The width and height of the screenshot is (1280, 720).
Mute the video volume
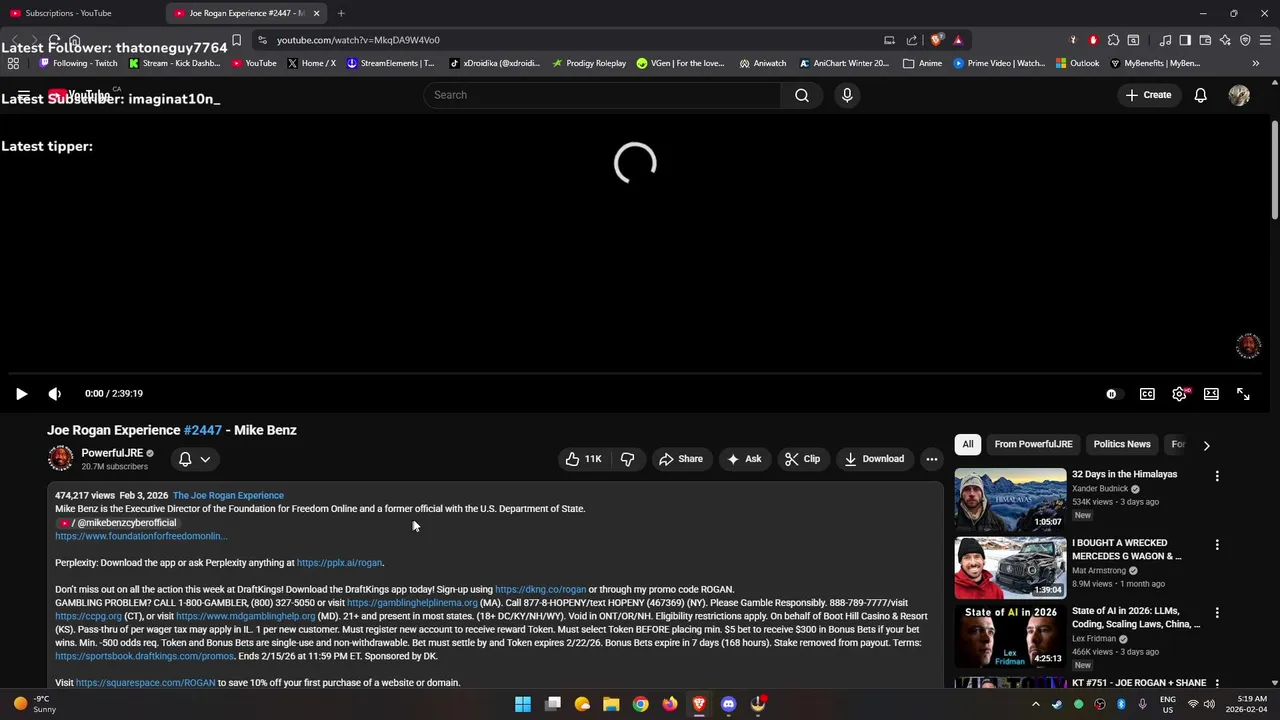[x=54, y=394]
